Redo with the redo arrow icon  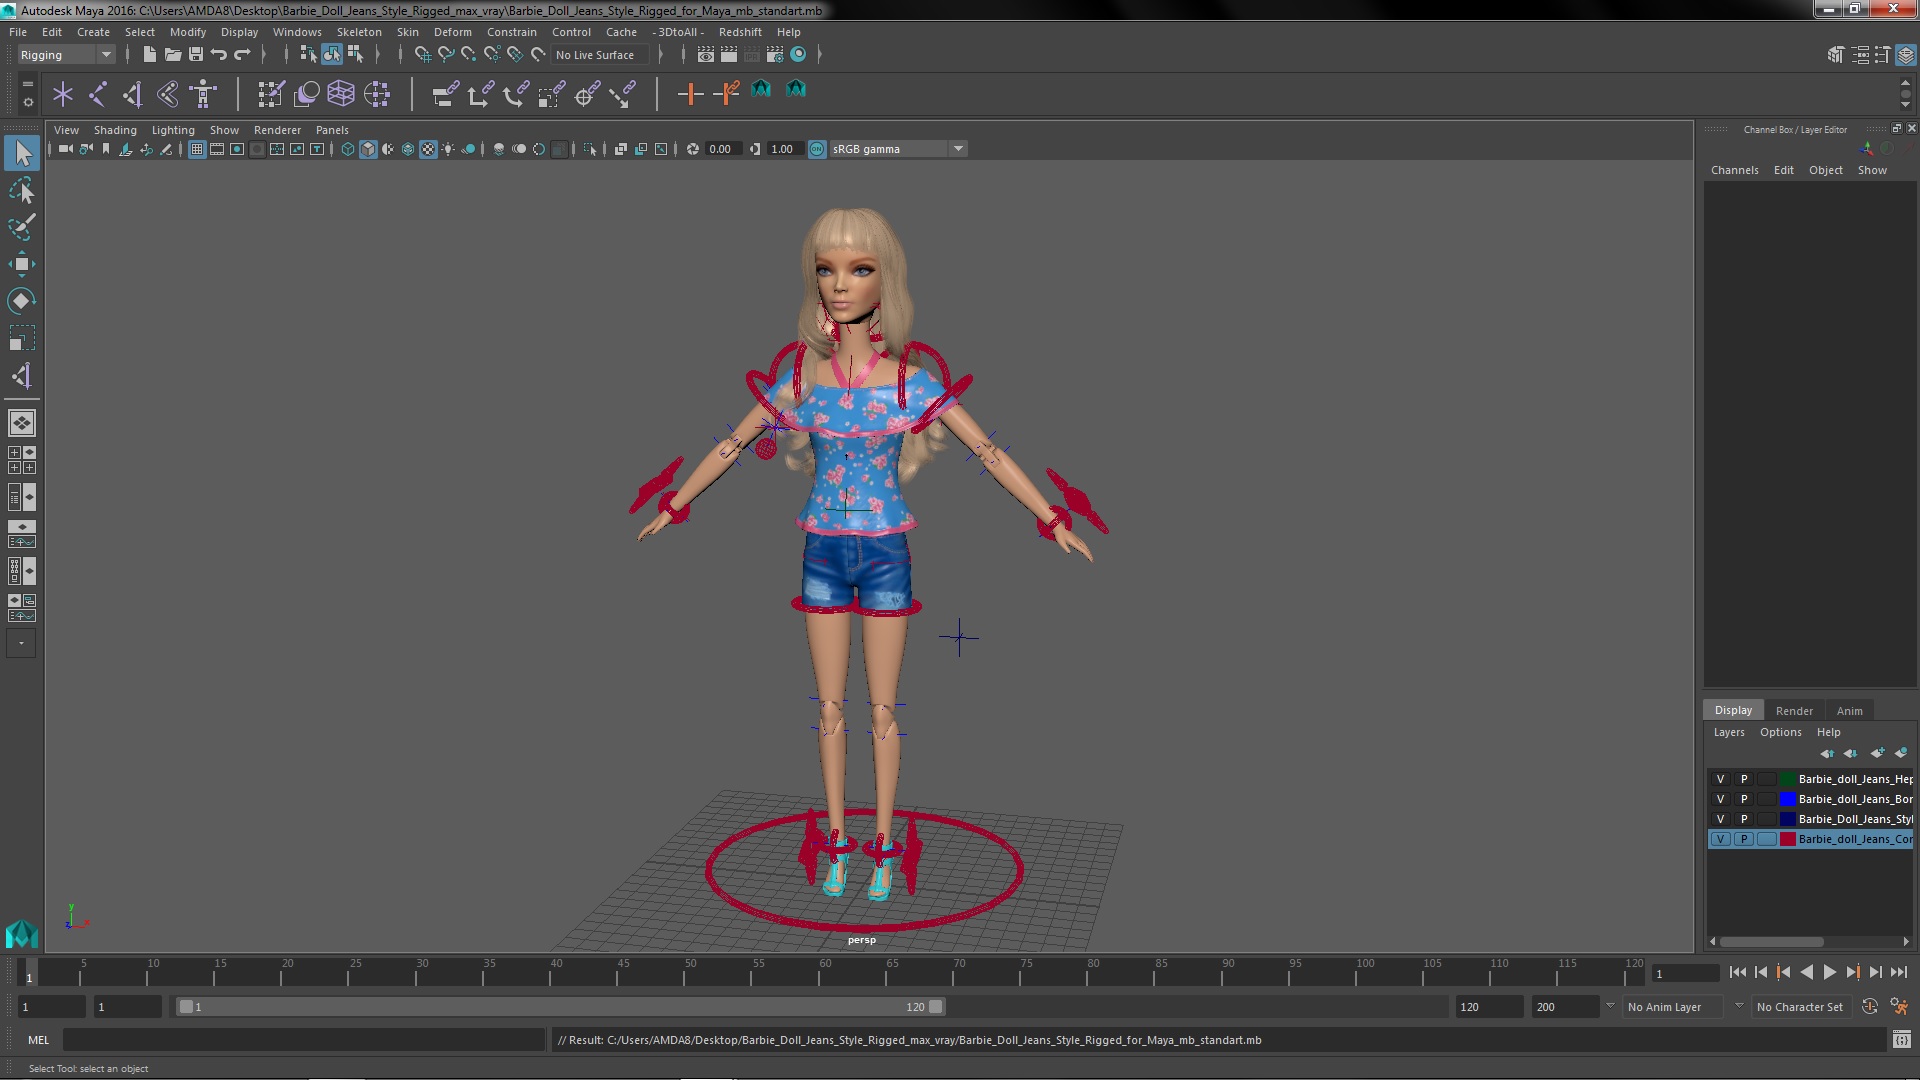242,55
